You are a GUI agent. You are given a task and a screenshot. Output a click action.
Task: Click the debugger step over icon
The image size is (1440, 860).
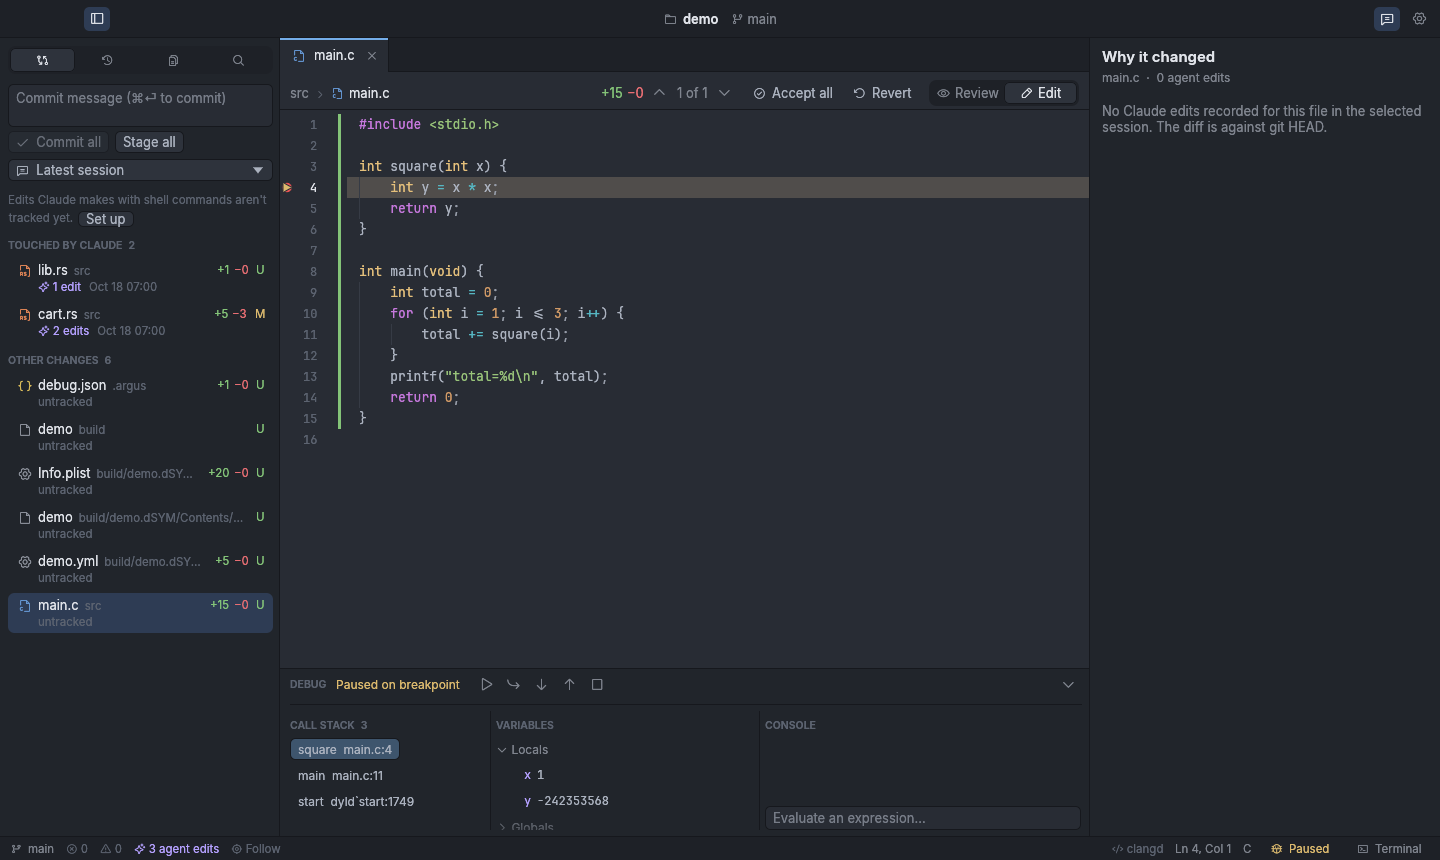click(513, 685)
